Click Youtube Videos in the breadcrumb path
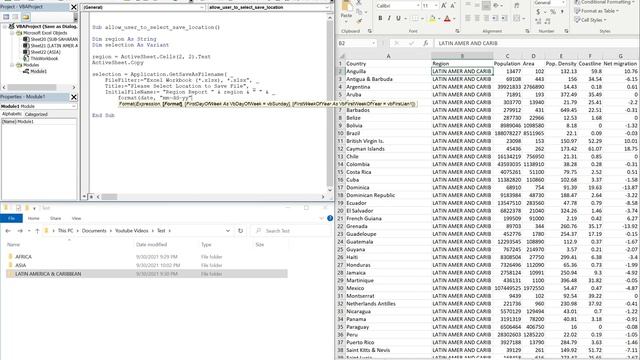The image size is (640, 360). pyautogui.click(x=131, y=231)
